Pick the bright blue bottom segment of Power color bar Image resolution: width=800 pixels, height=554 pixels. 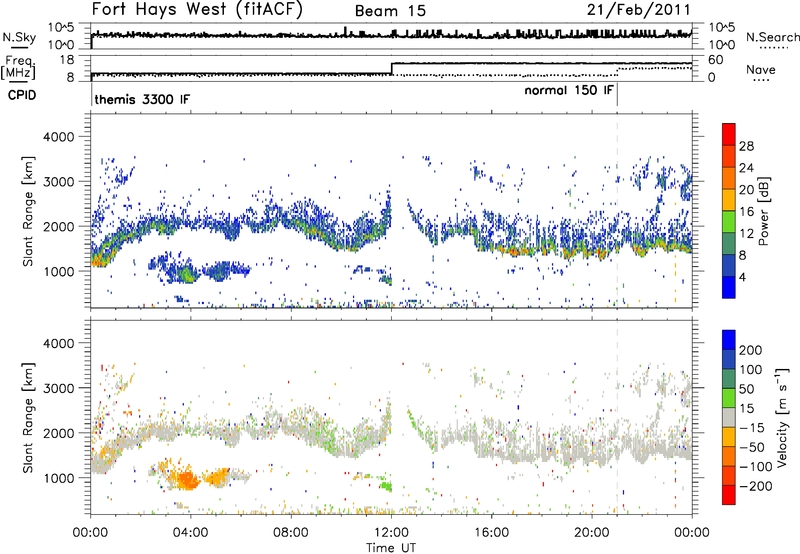729,287
